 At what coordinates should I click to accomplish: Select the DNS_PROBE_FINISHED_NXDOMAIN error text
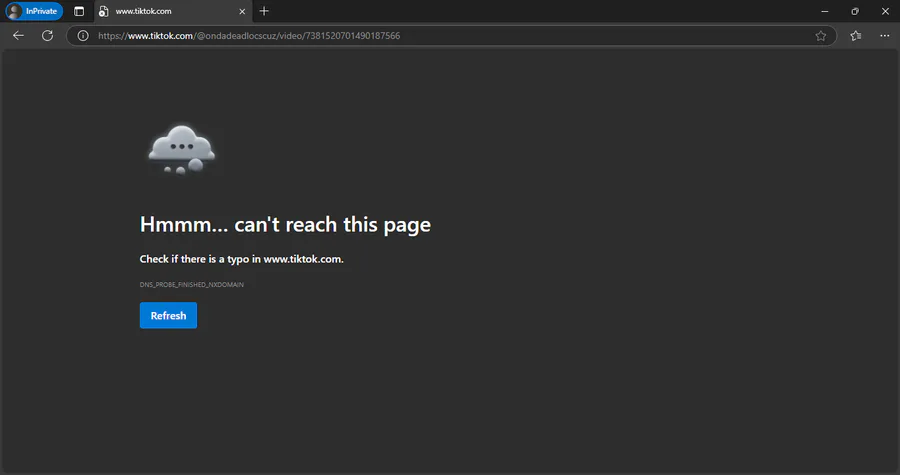[192, 285]
